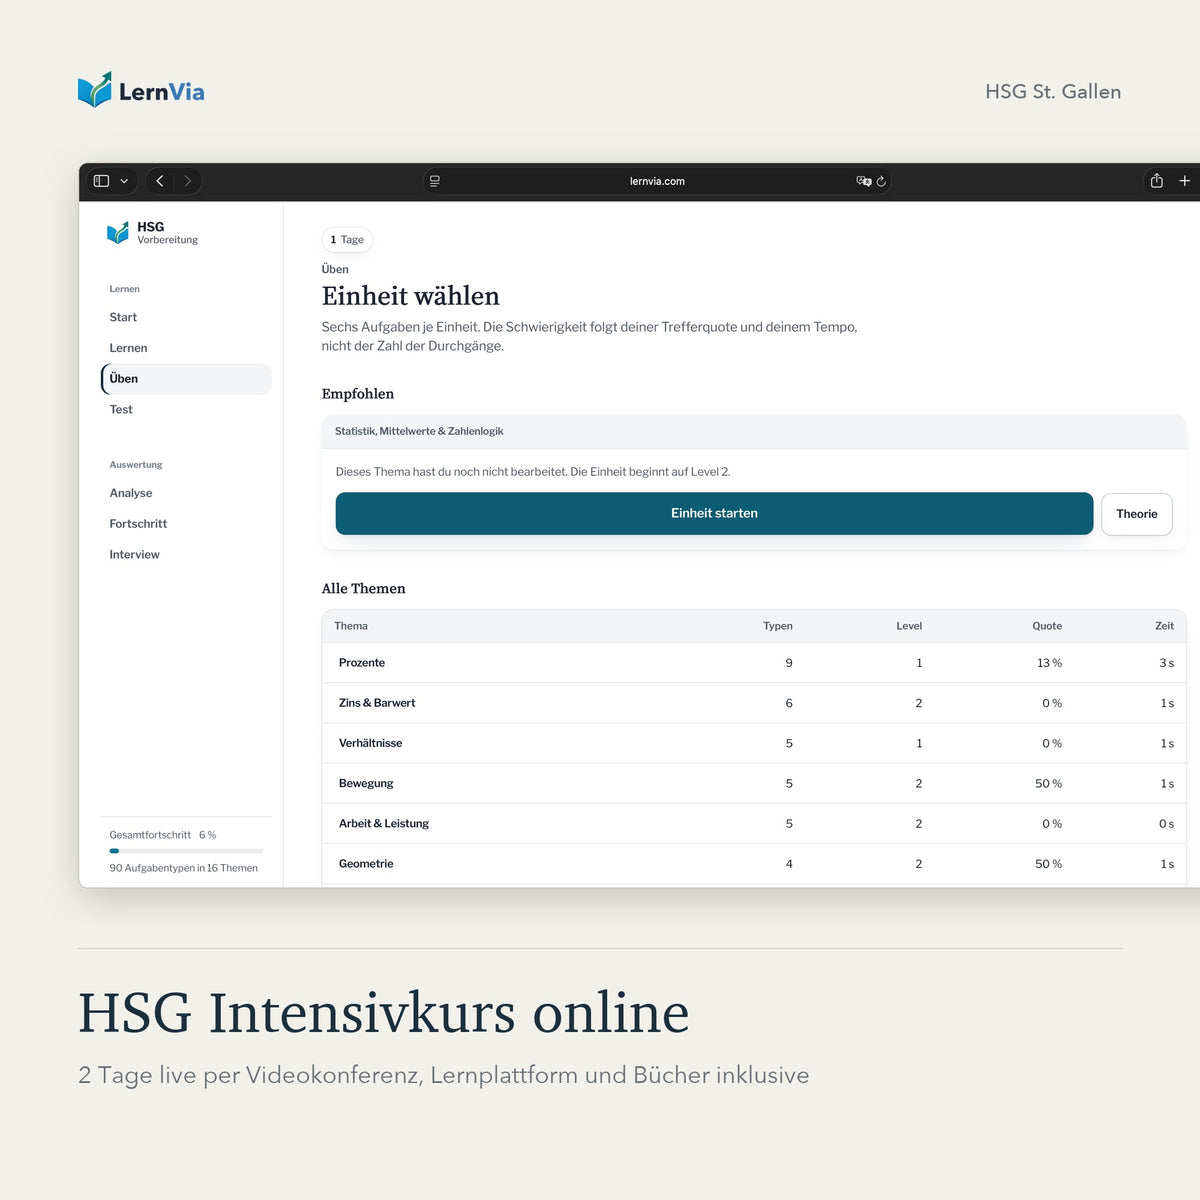Click the 13 % quote for Prozente
Image resolution: width=1200 pixels, height=1200 pixels.
click(1049, 663)
